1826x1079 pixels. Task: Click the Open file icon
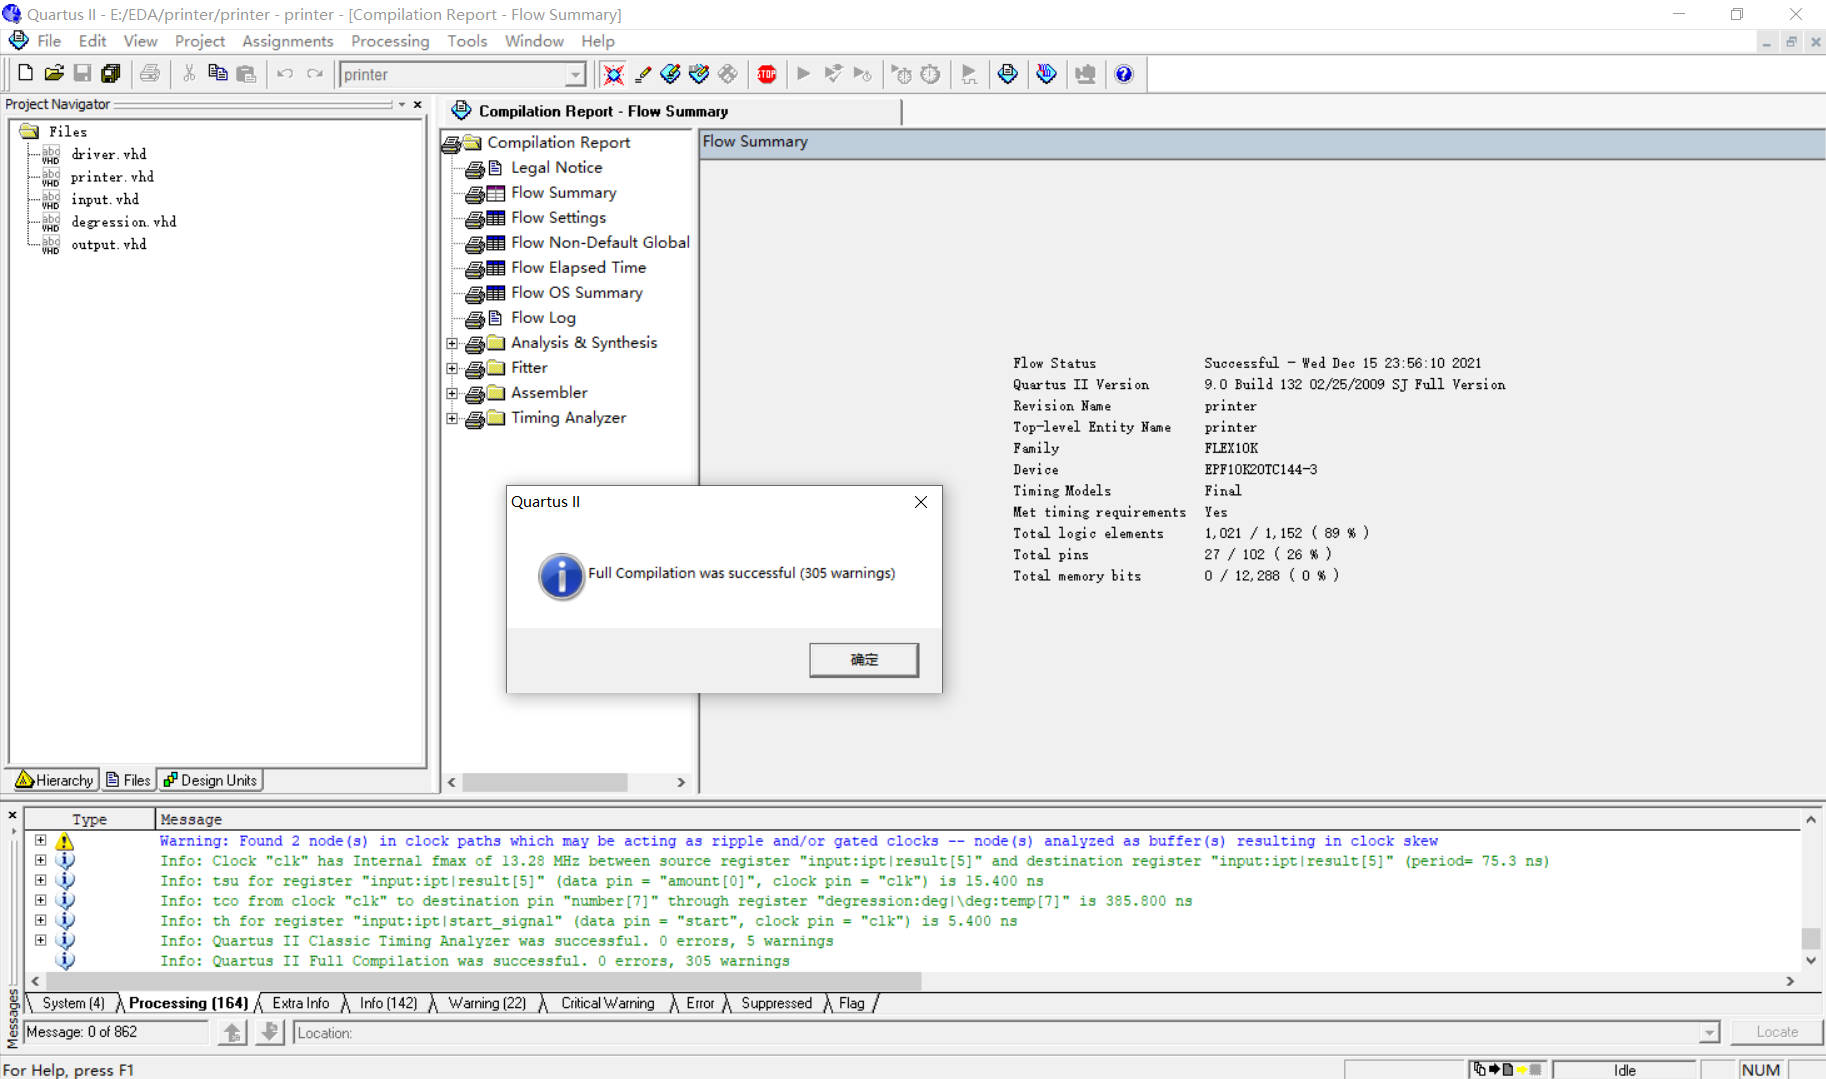coord(54,73)
